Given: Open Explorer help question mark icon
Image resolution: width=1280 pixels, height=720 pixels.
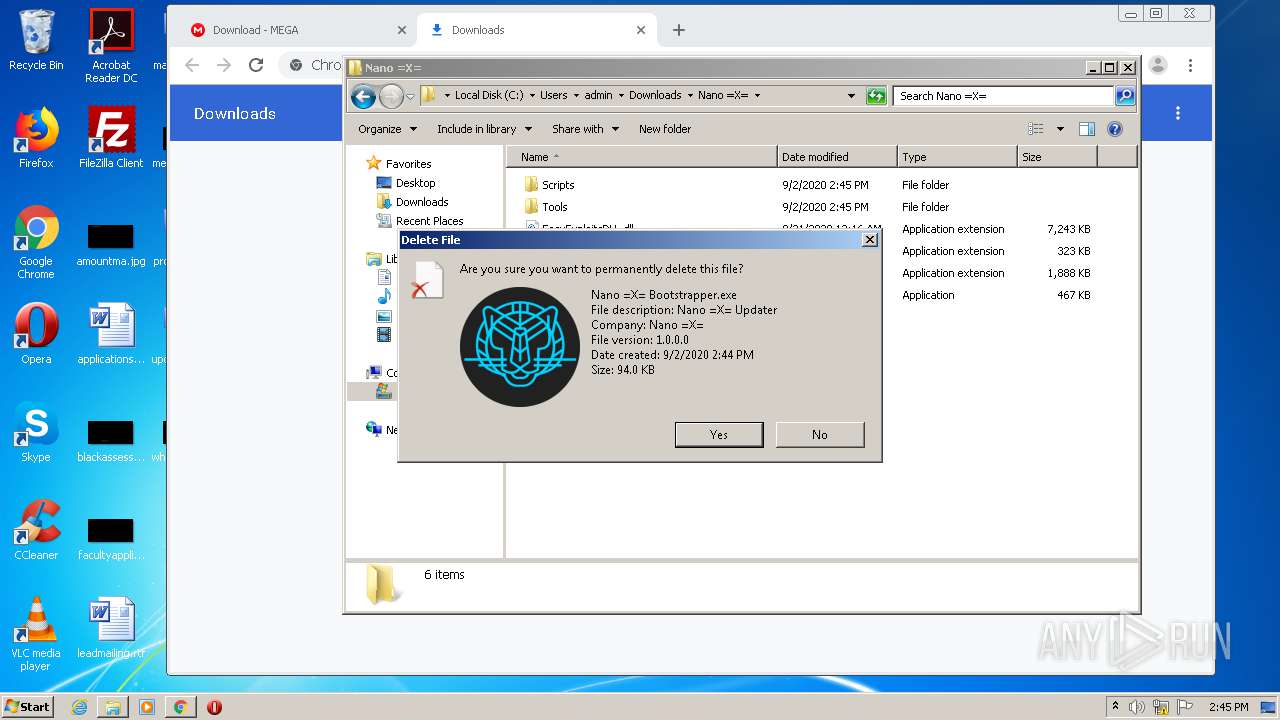Looking at the screenshot, I should [x=1115, y=129].
